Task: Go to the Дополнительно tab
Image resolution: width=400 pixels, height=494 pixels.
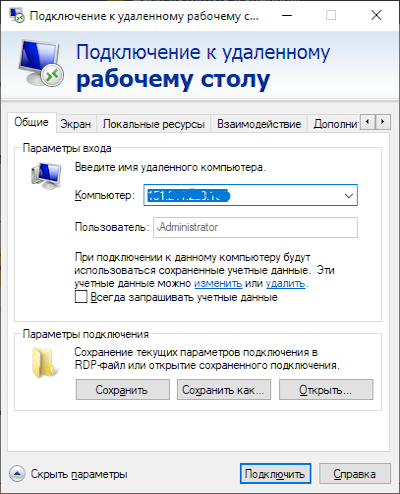Action: click(334, 124)
